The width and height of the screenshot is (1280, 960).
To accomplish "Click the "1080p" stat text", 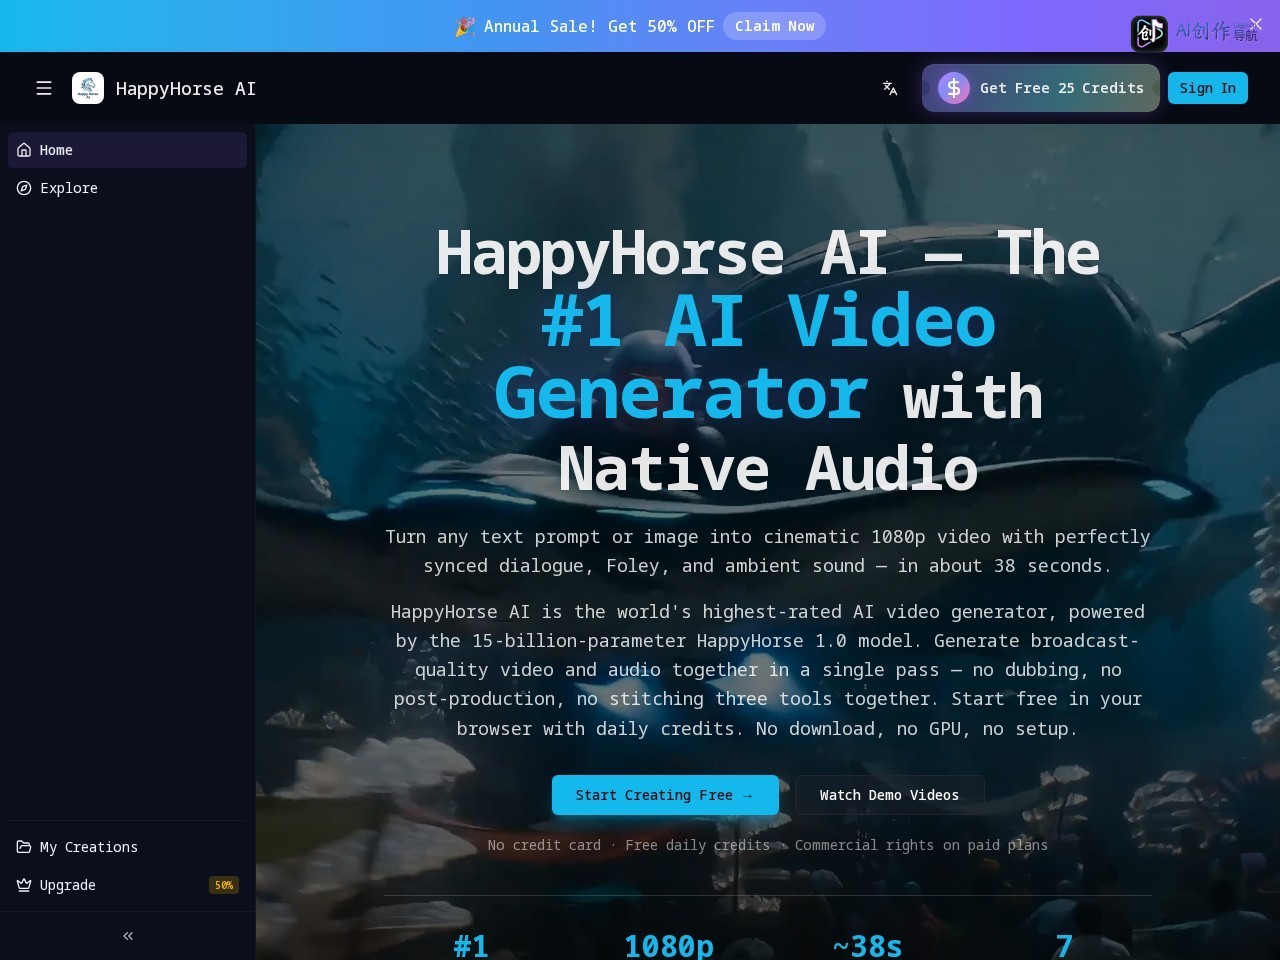I will pyautogui.click(x=669, y=945).
